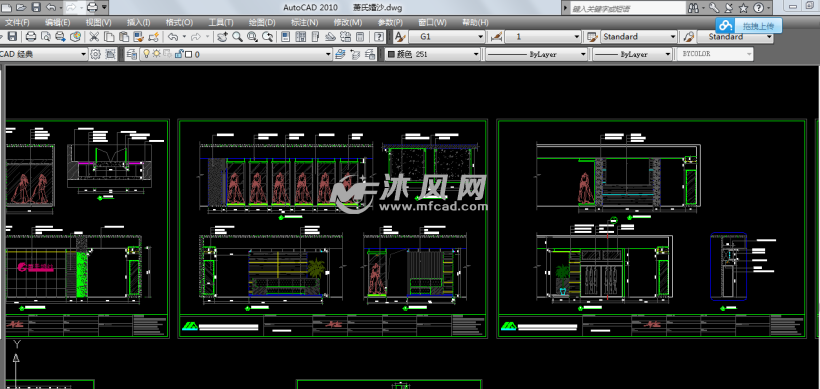Toggle layer 0 lock padlock
This screenshot has width=820, height=389.
point(178,54)
